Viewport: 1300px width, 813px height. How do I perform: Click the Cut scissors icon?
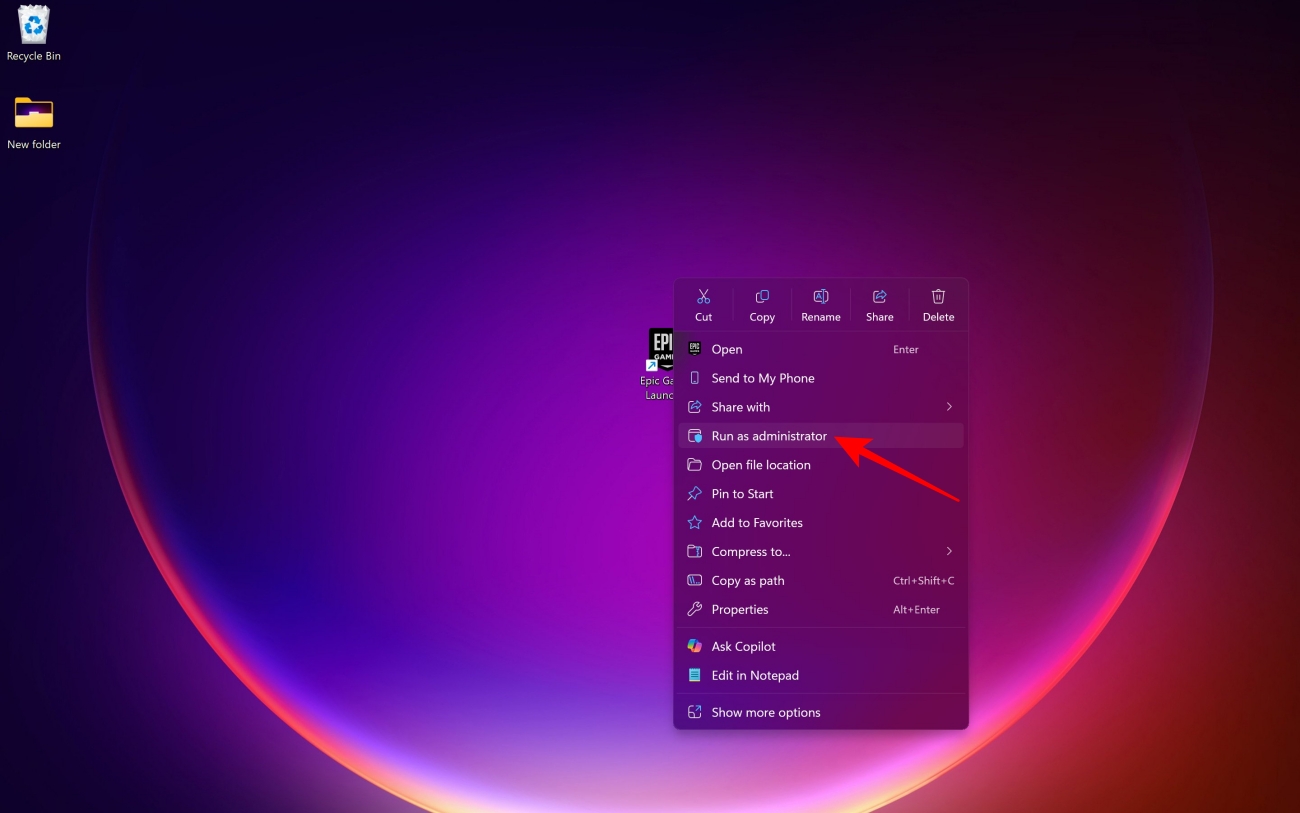703,297
